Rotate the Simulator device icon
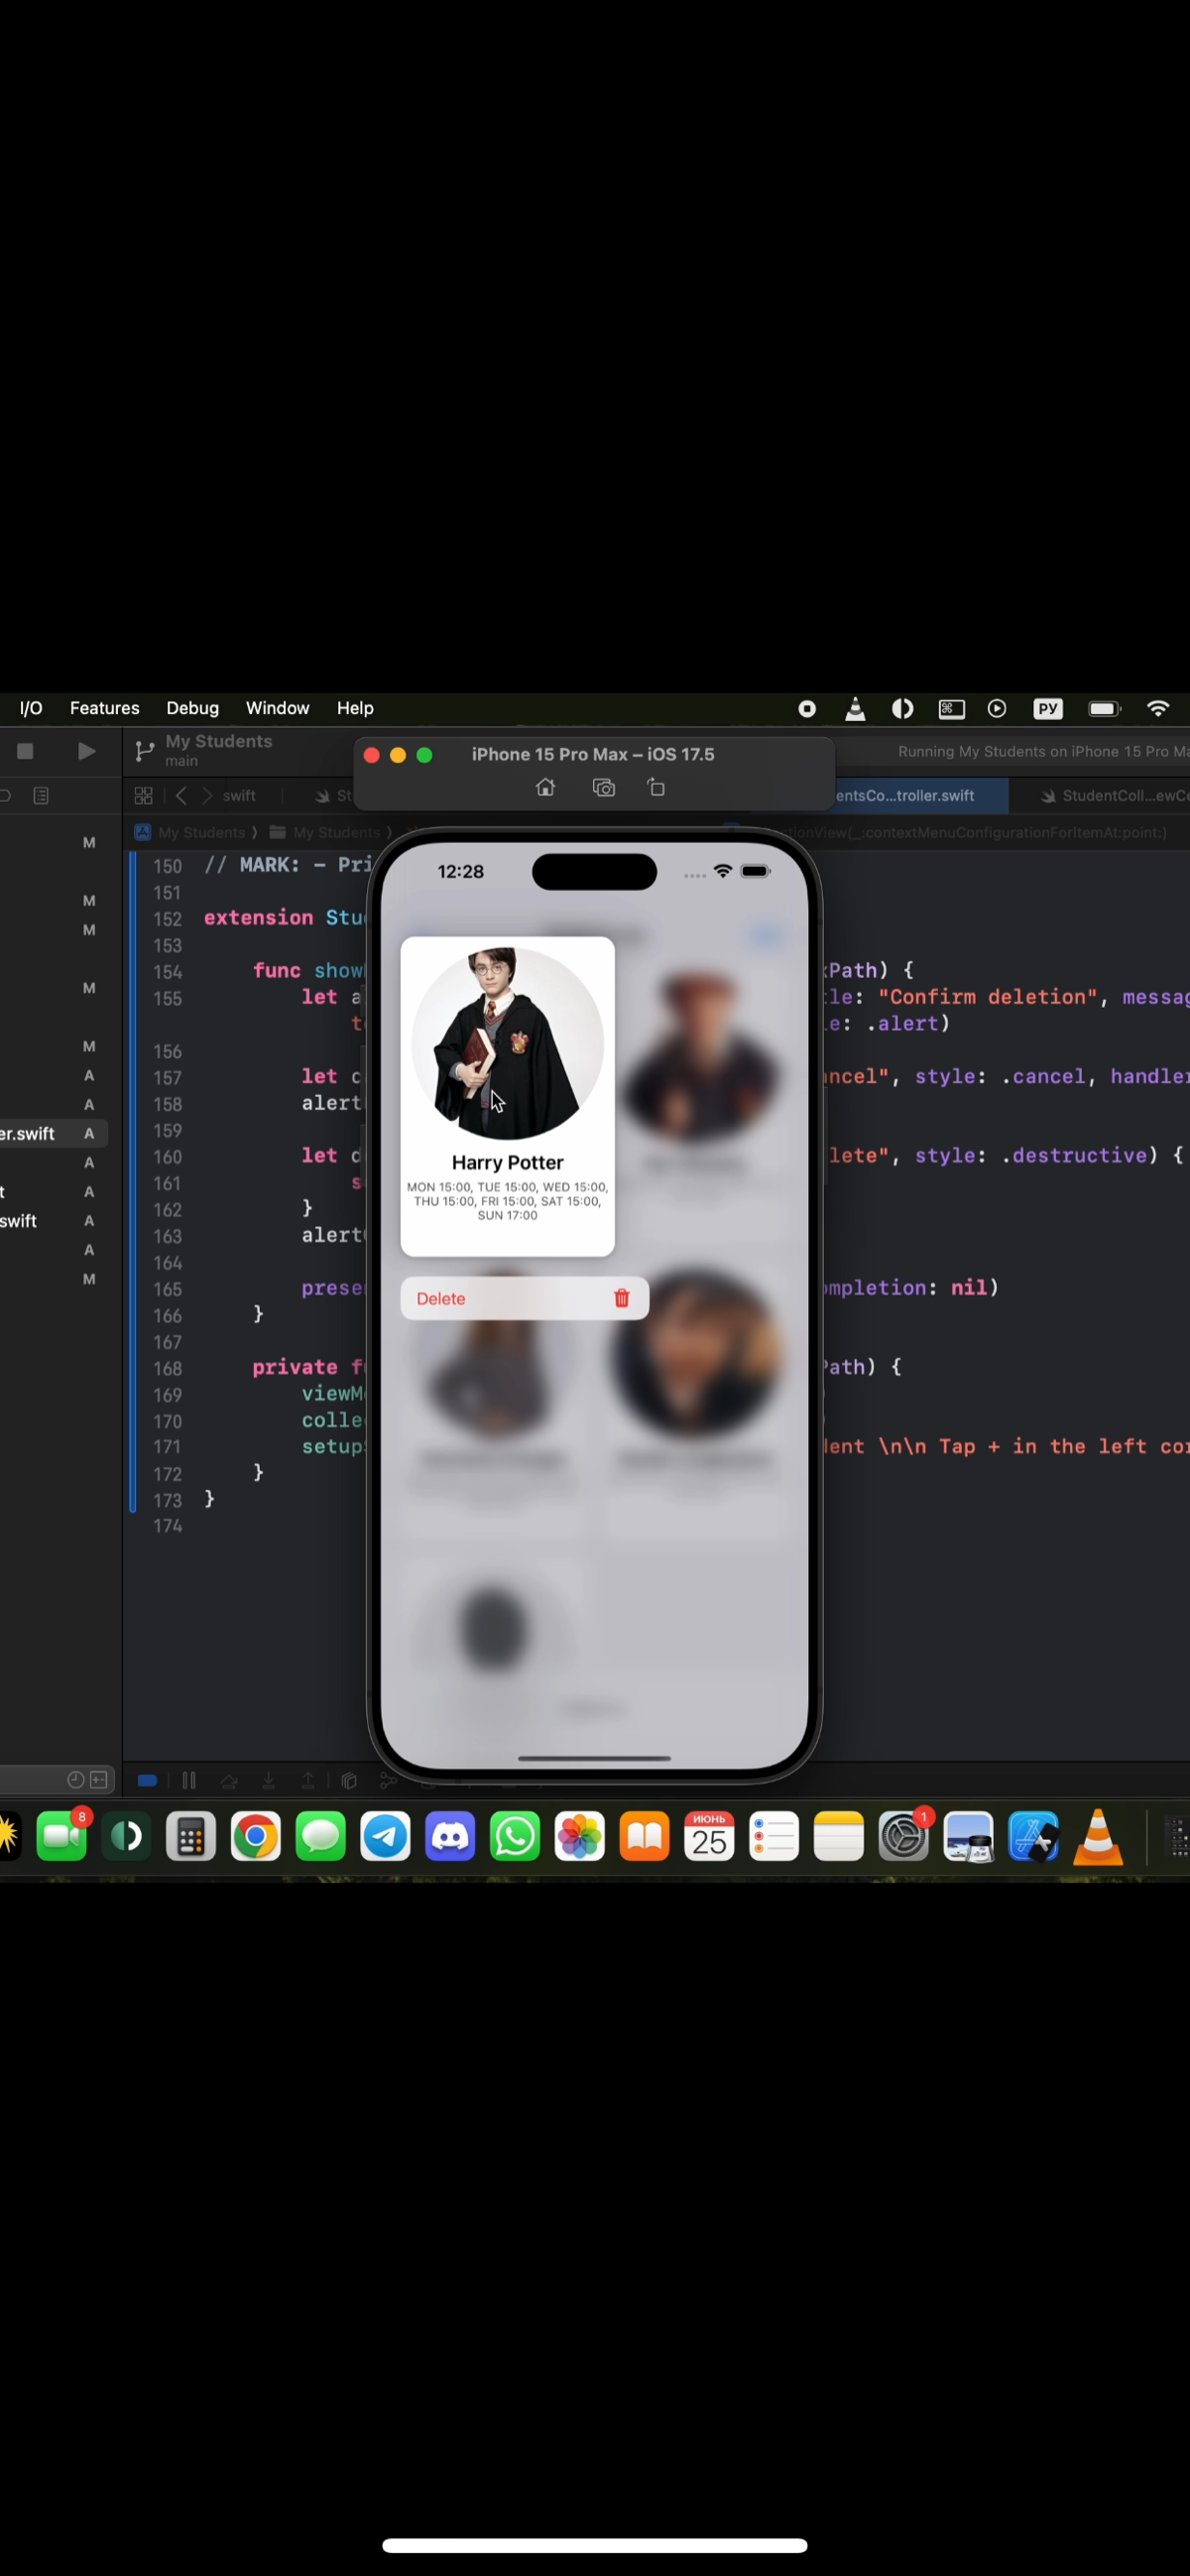The height and width of the screenshot is (2576, 1190). coord(656,788)
